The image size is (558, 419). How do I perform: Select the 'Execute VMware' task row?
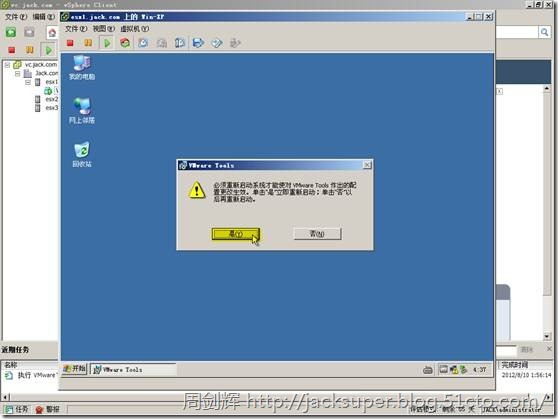(31, 375)
